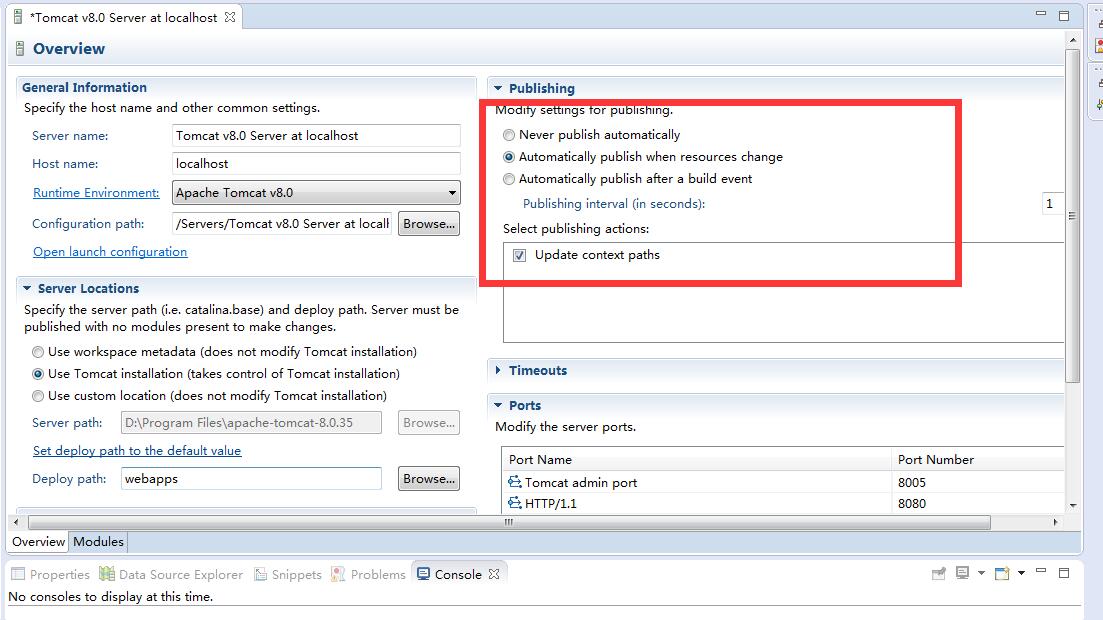Click the horizontal scrollbar left arrow

pos(17,522)
